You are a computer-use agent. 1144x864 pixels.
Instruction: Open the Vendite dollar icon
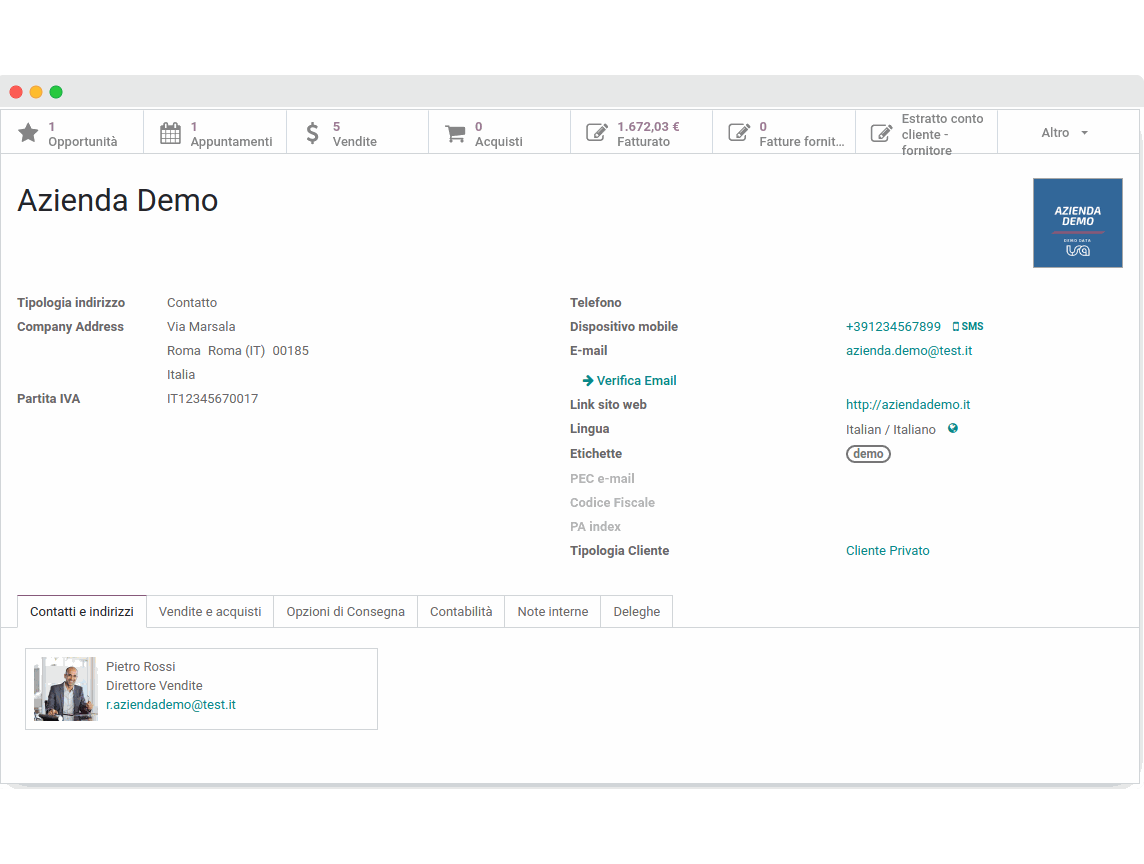[x=312, y=131]
